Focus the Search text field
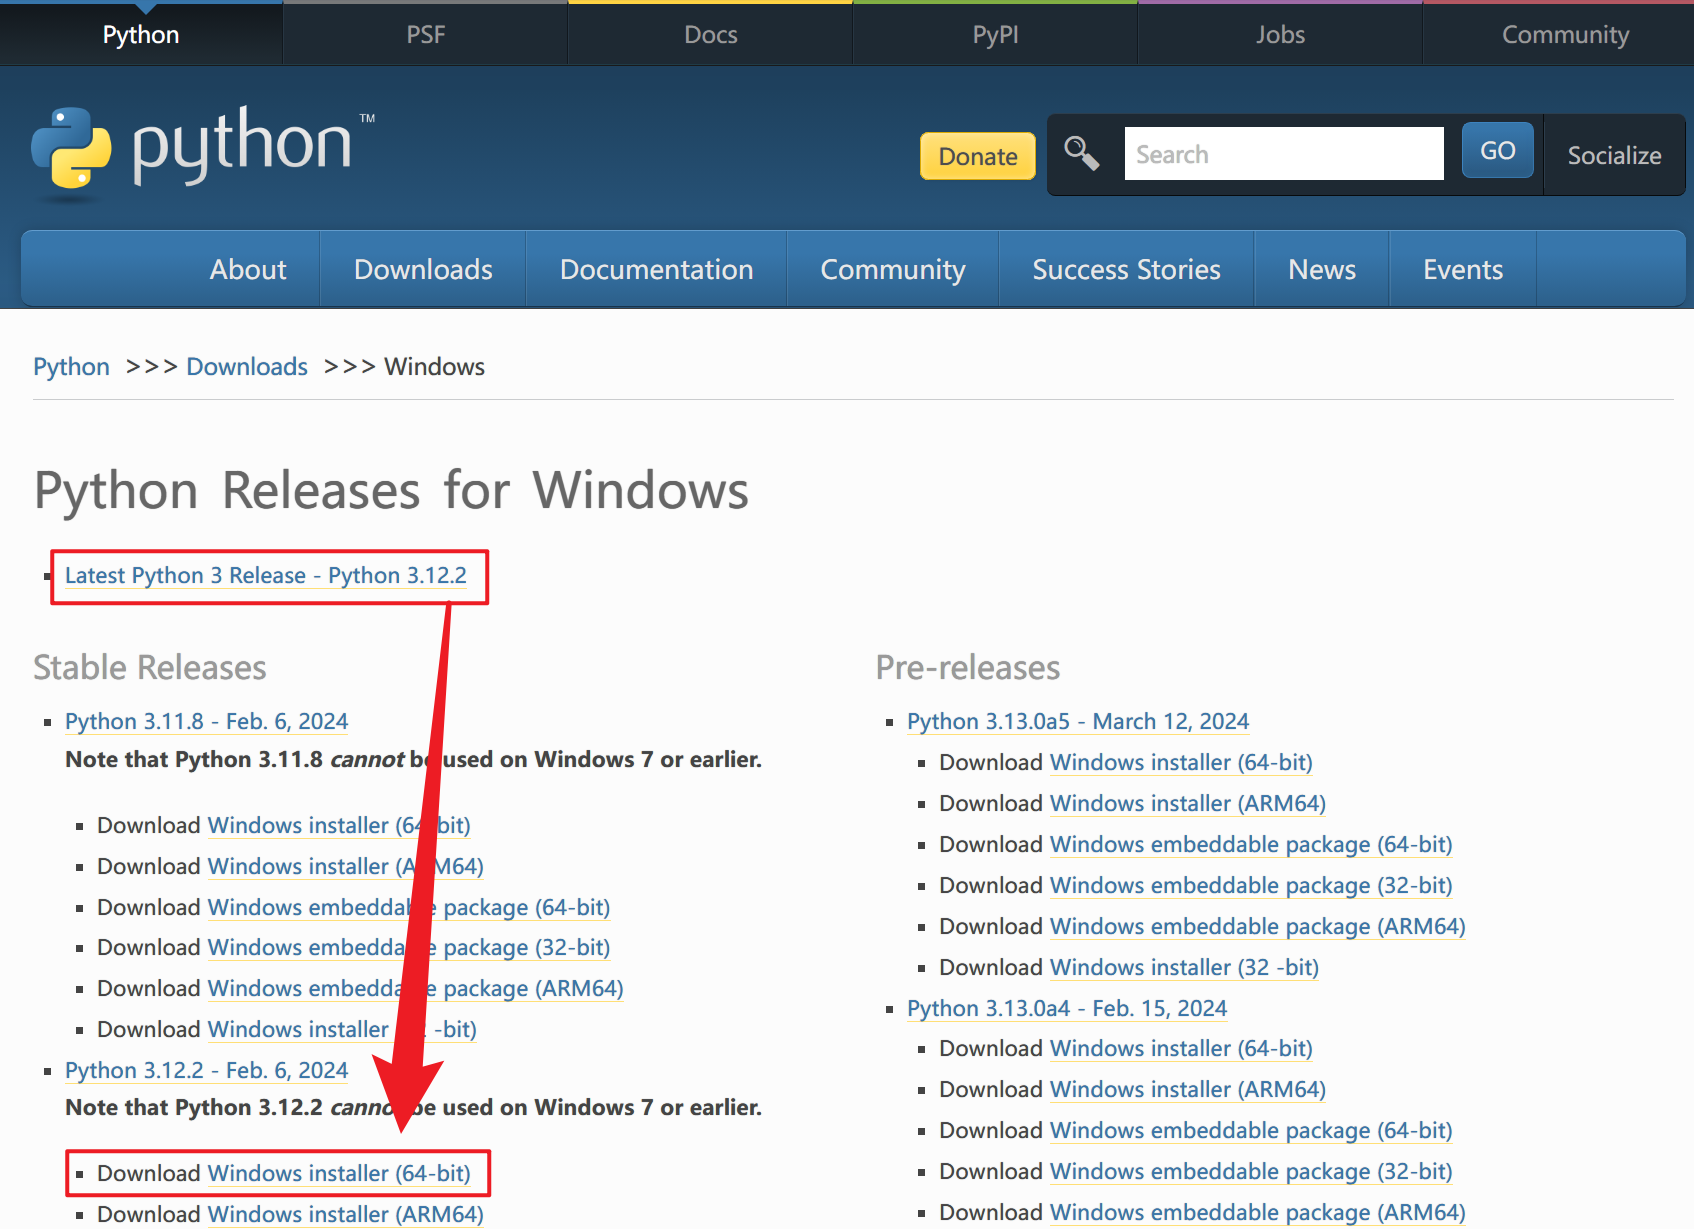This screenshot has width=1694, height=1229. coord(1284,154)
